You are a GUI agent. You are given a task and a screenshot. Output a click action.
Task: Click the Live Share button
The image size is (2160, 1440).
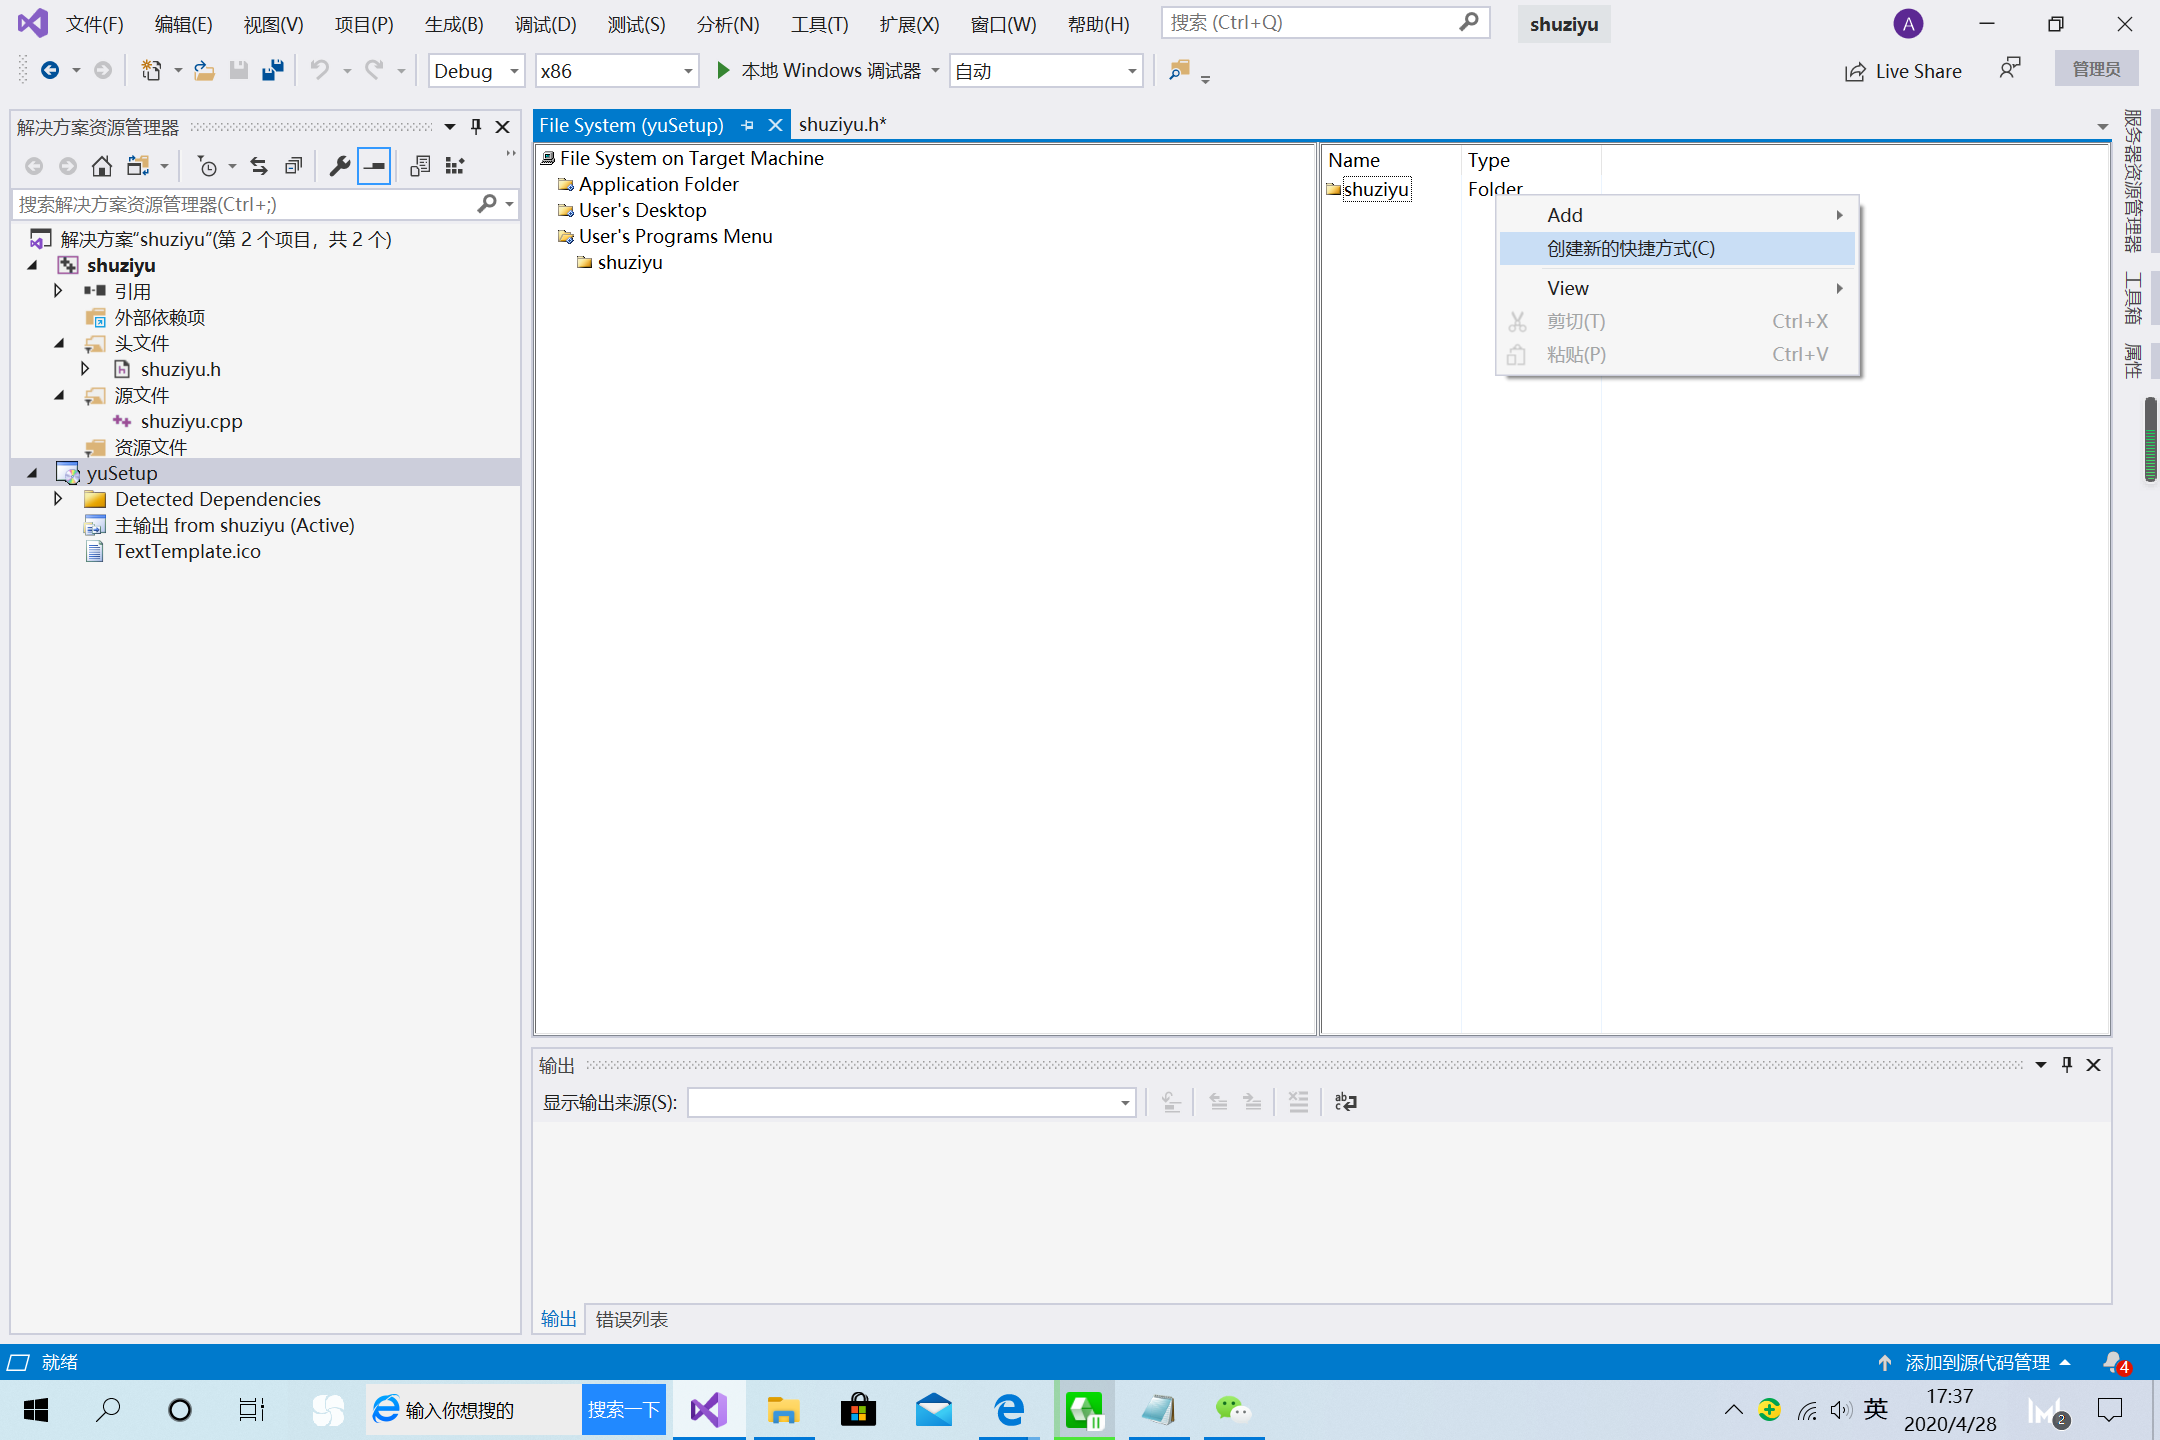tap(1903, 71)
